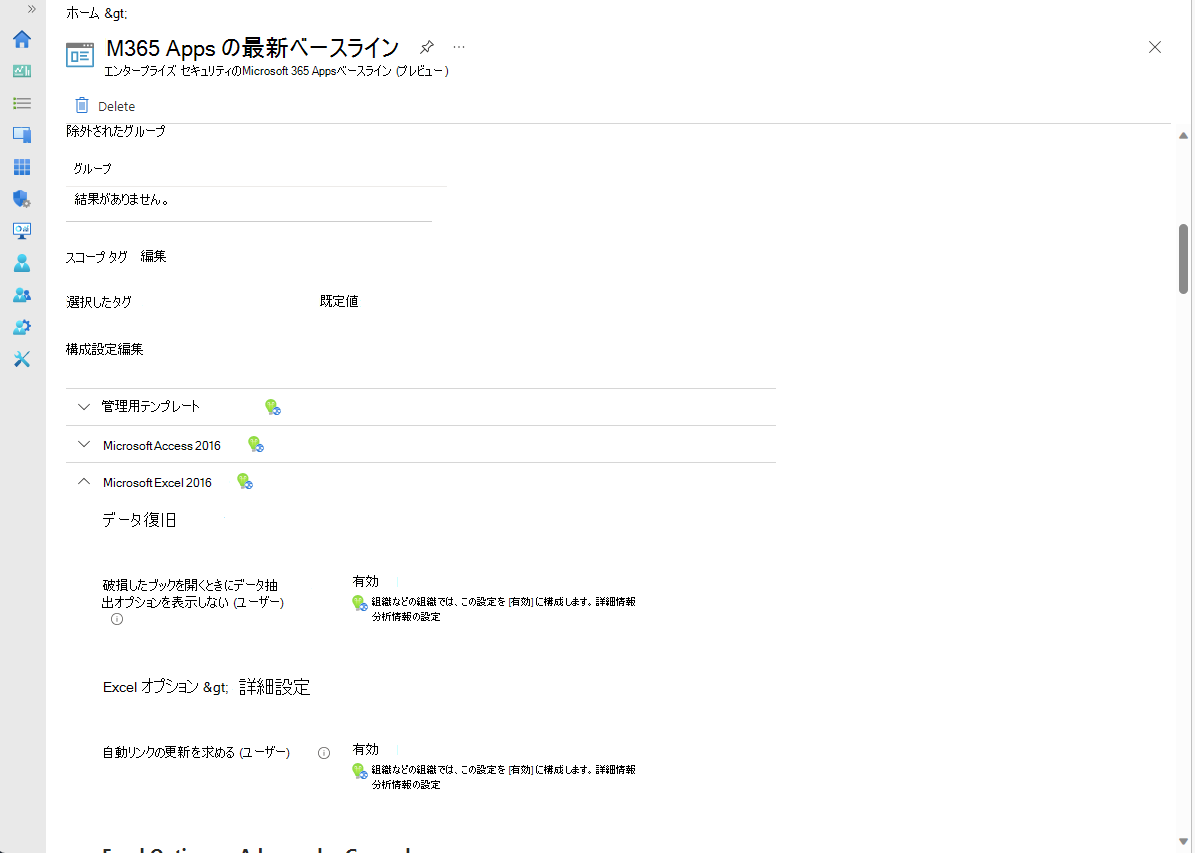
Task: Click insight lightbulb beside Microsoft Access 2016
Action: tap(256, 444)
